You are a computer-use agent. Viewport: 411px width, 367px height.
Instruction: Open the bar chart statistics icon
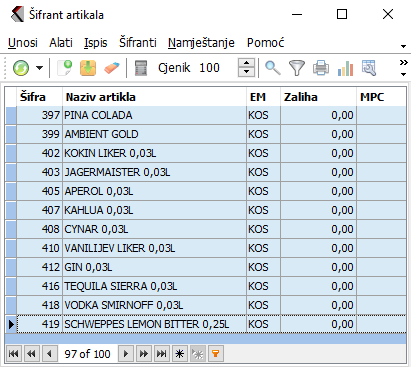point(345,68)
